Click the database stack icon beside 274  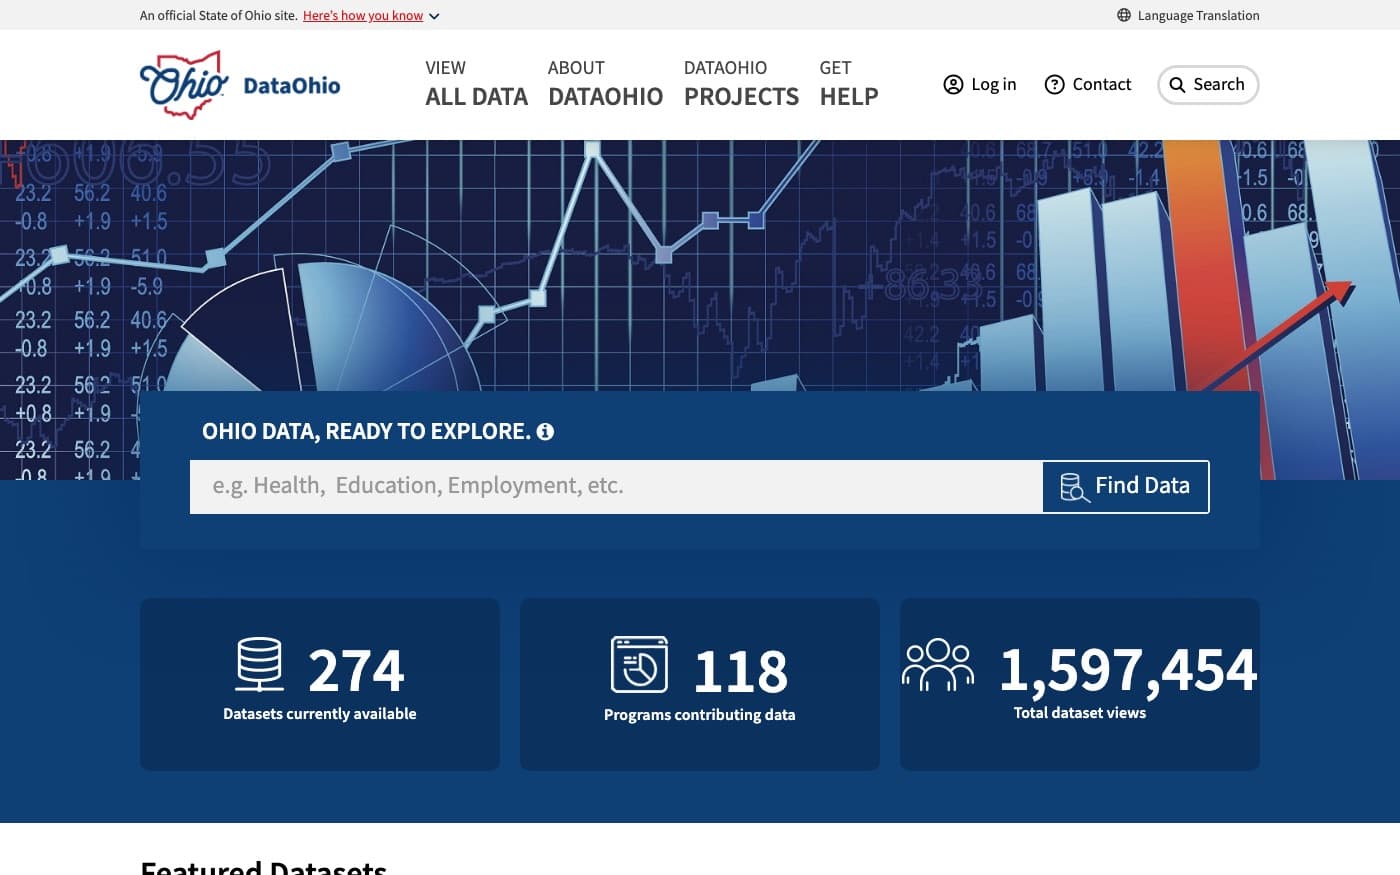click(259, 665)
